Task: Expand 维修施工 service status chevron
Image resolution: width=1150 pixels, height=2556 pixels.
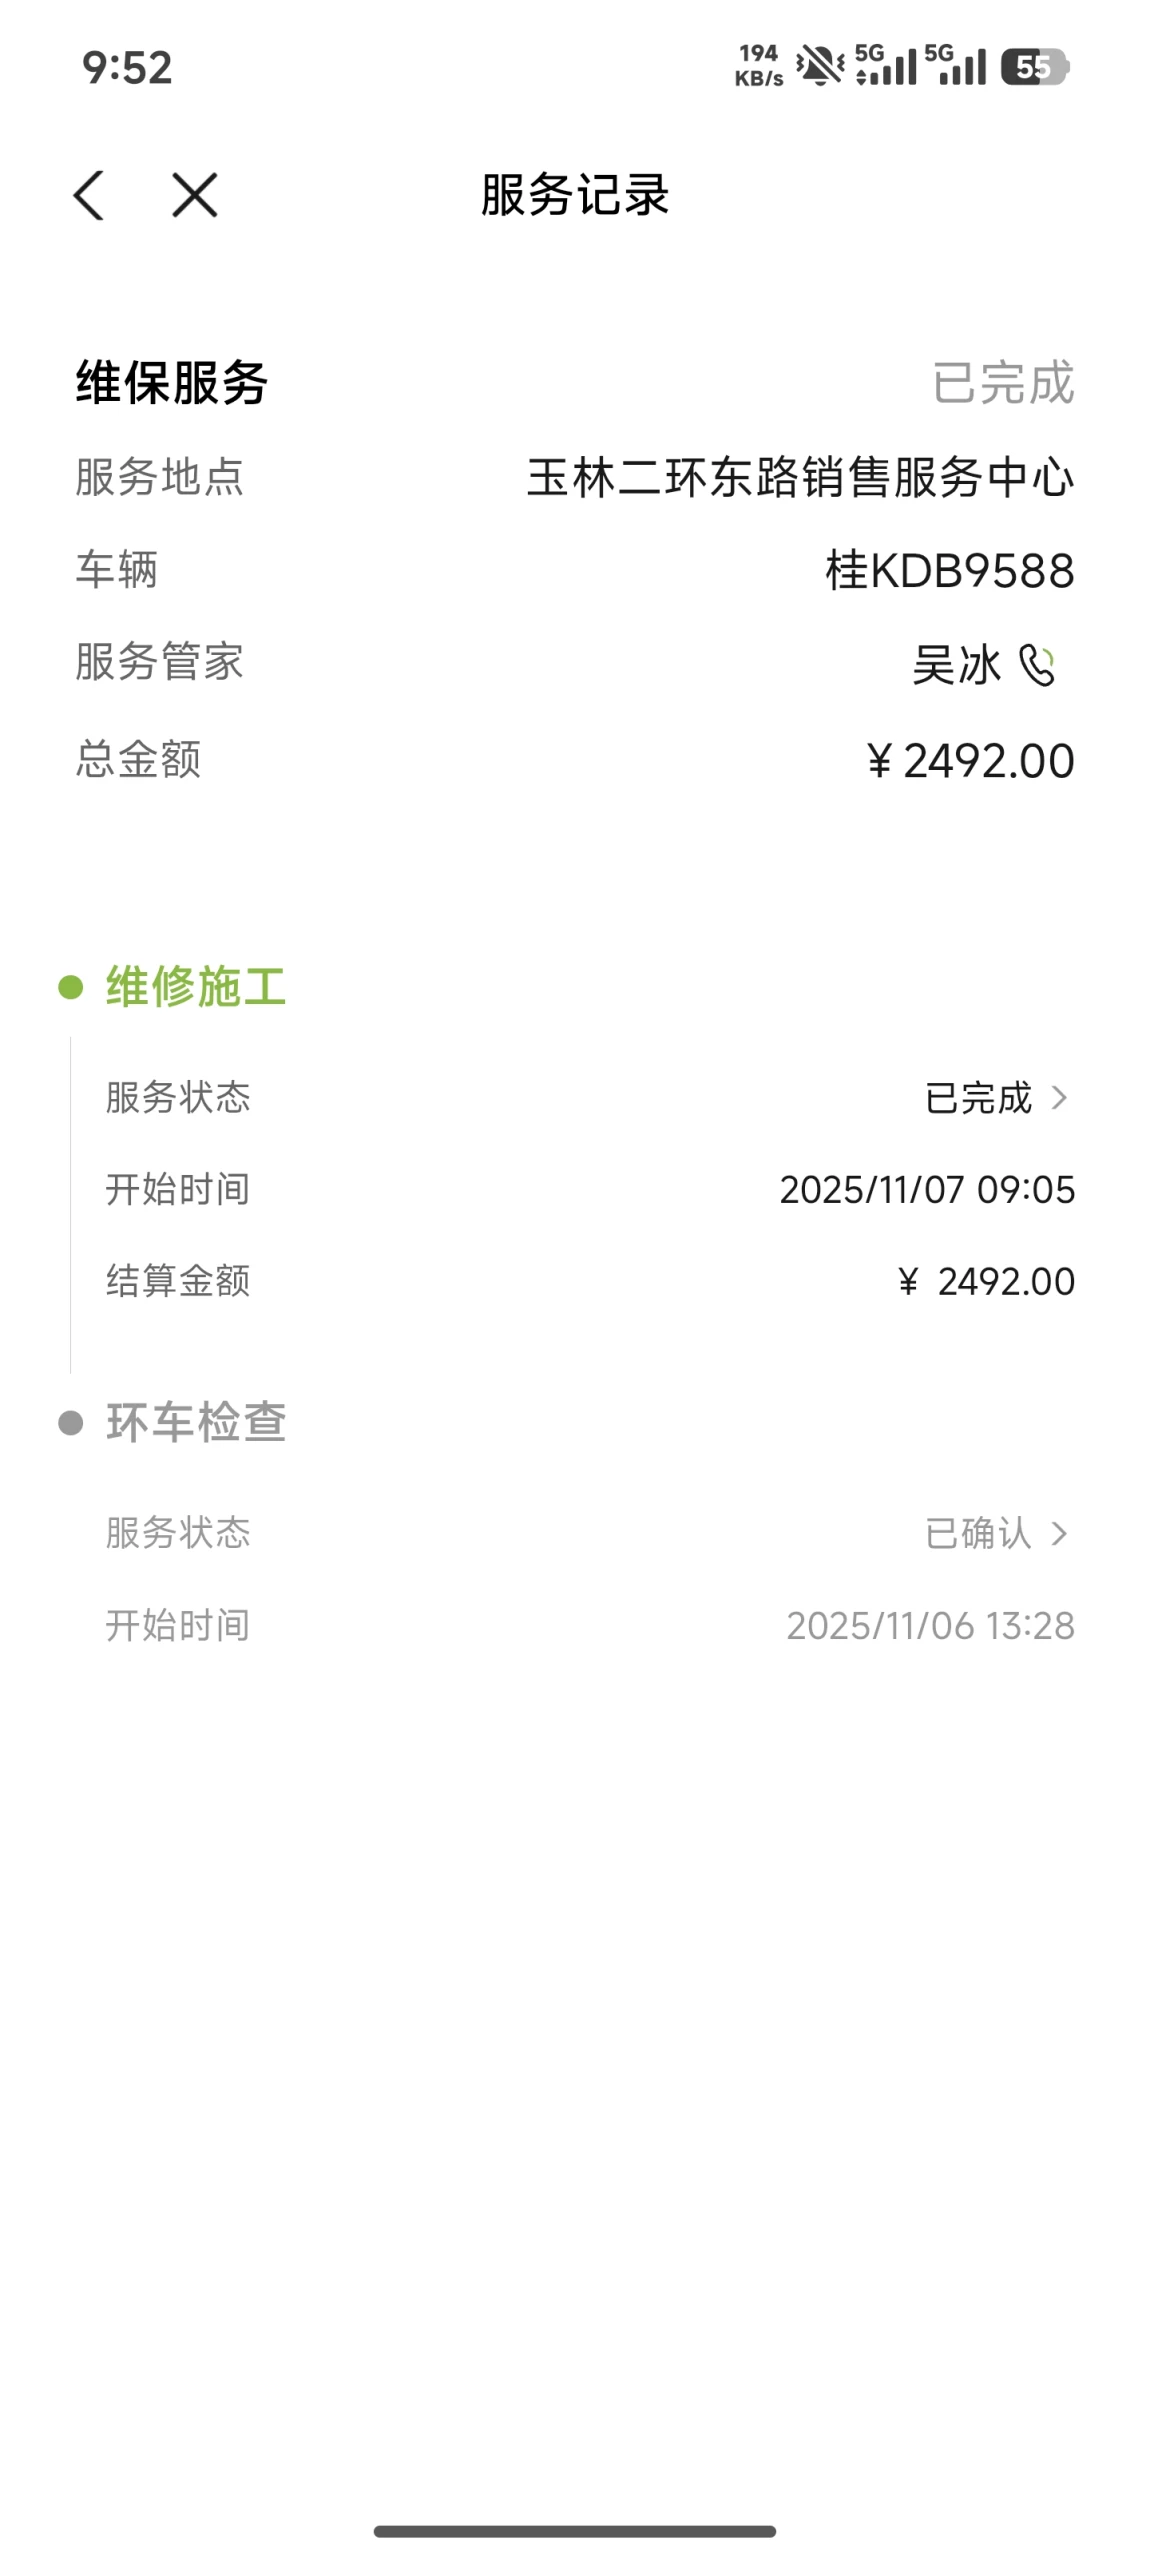Action: 1059,1098
